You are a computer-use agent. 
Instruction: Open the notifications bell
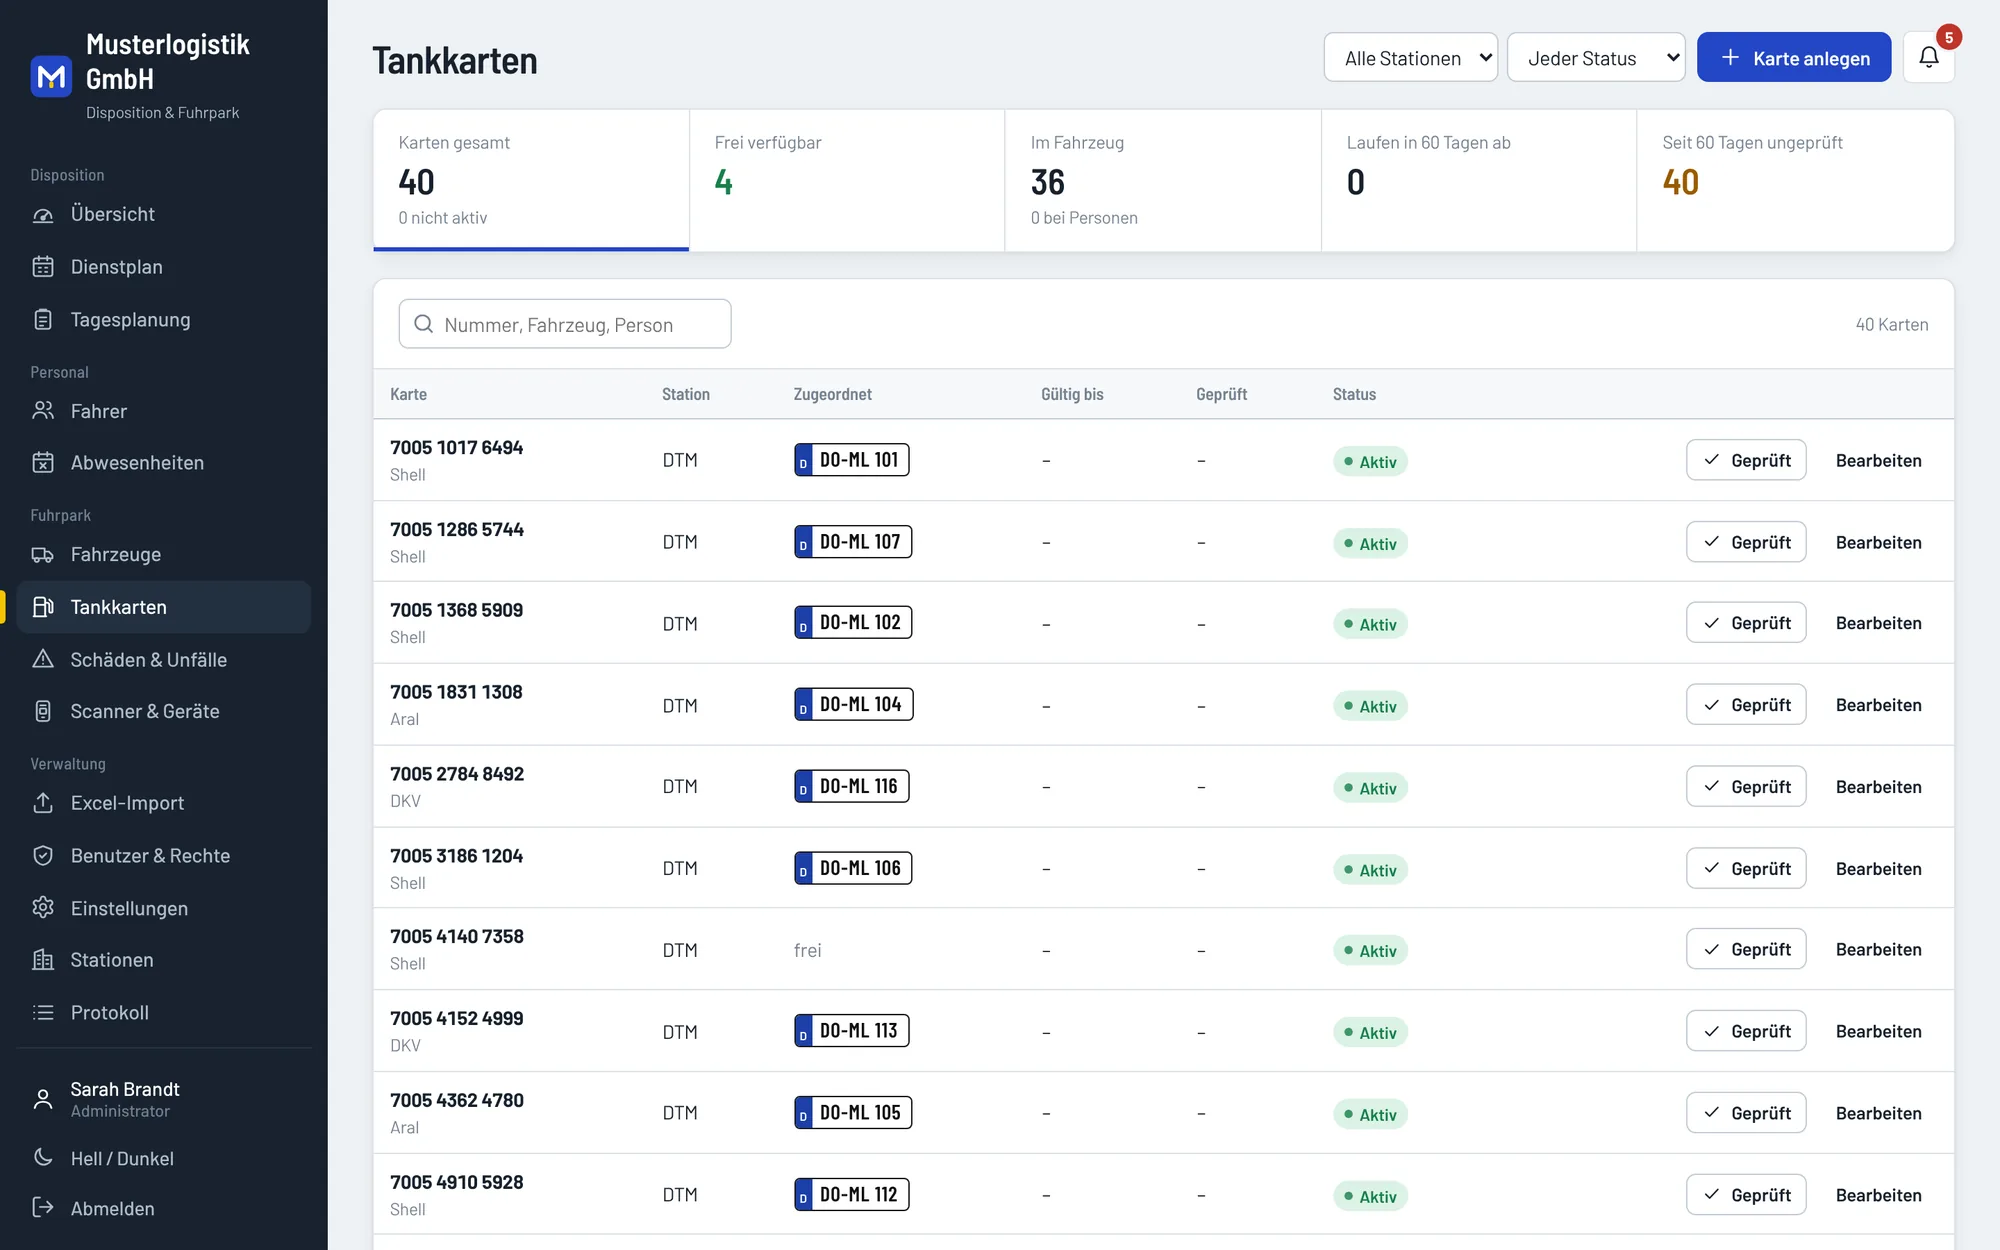1929,58
